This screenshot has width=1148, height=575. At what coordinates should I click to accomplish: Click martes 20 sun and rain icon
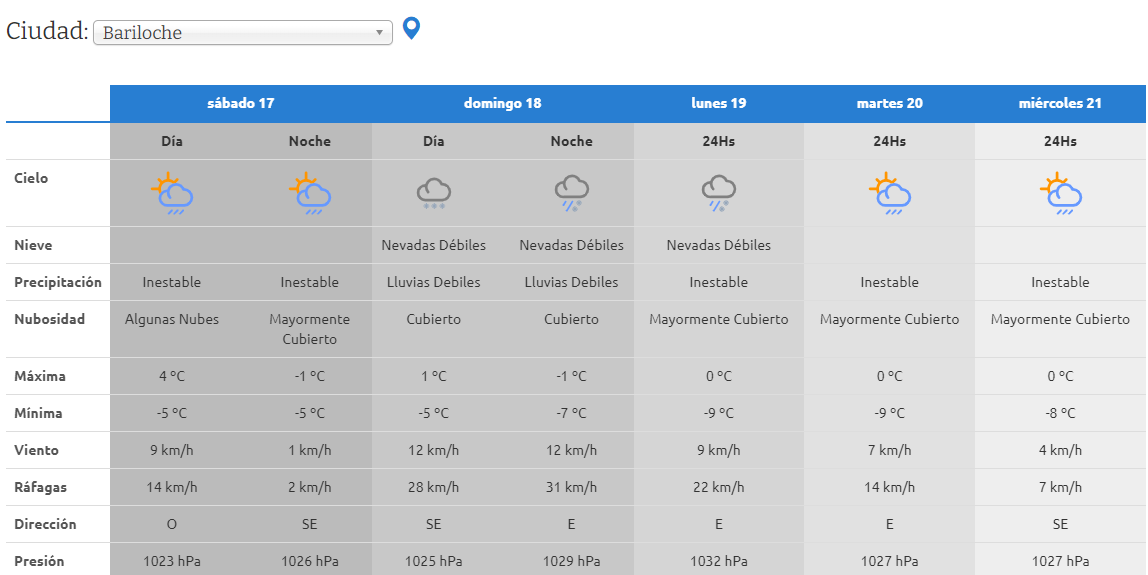point(889,194)
